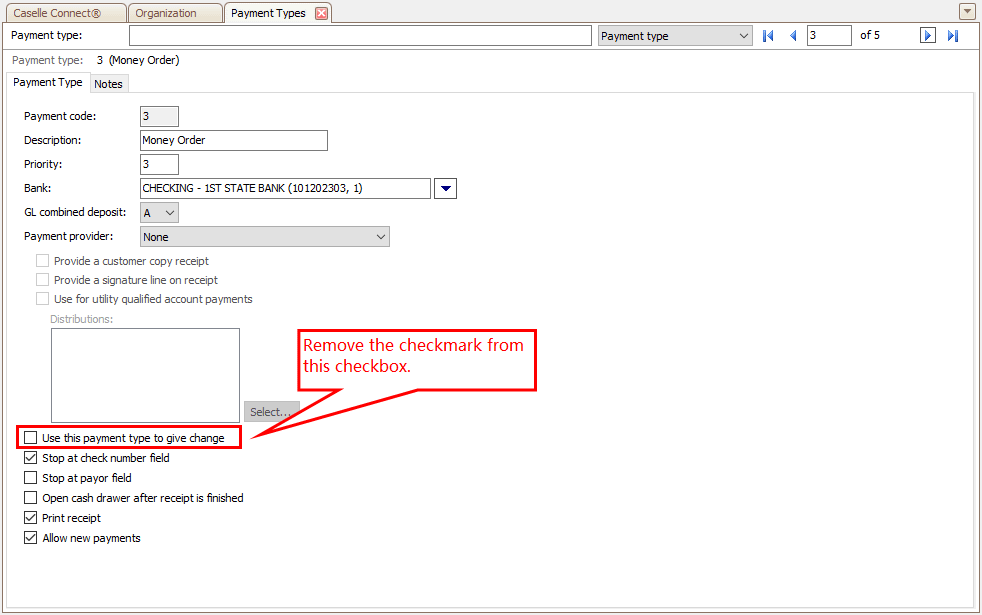Toggle Use this payment type to give change
This screenshot has width=982, height=615.
click(x=31, y=438)
